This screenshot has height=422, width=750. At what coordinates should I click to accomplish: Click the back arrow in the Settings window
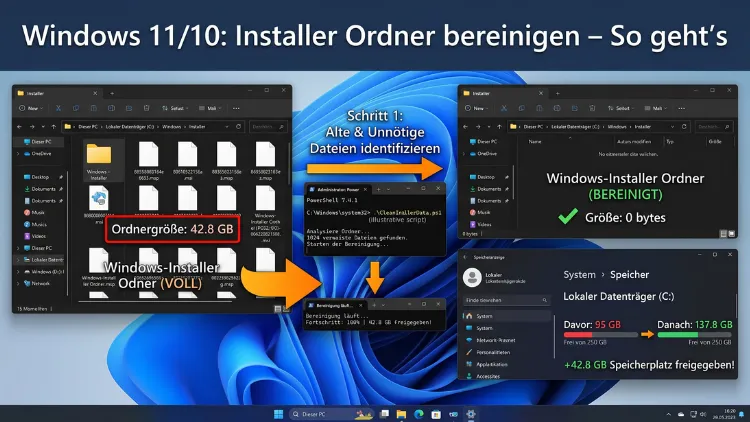point(465,257)
